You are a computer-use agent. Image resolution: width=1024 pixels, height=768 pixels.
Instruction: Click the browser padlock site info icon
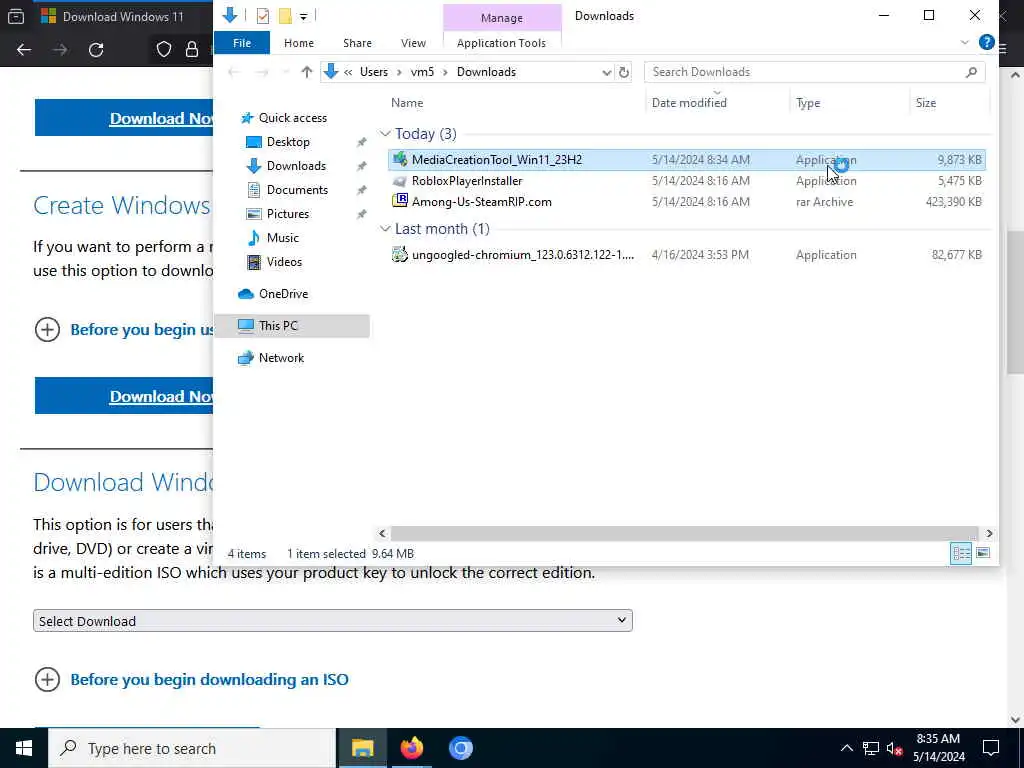[x=191, y=50]
